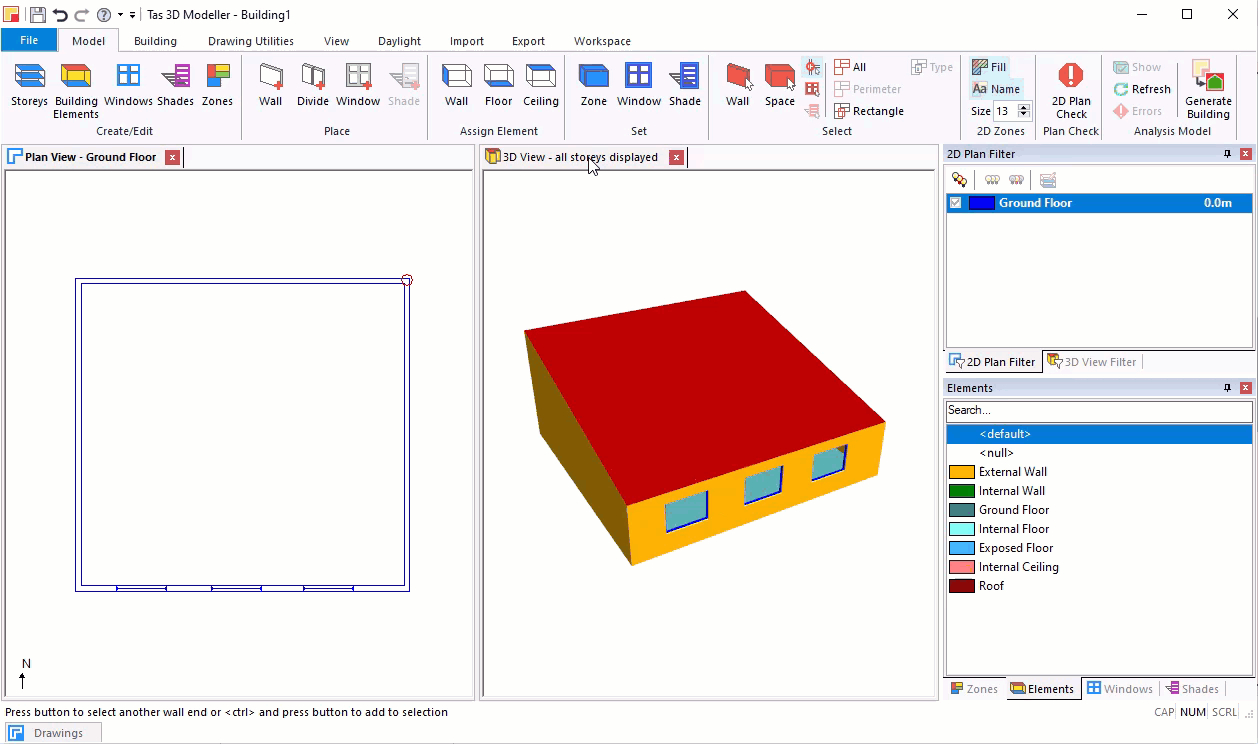Click Set Shade tool
Viewport: 1258px width, 744px height.
click(x=685, y=85)
